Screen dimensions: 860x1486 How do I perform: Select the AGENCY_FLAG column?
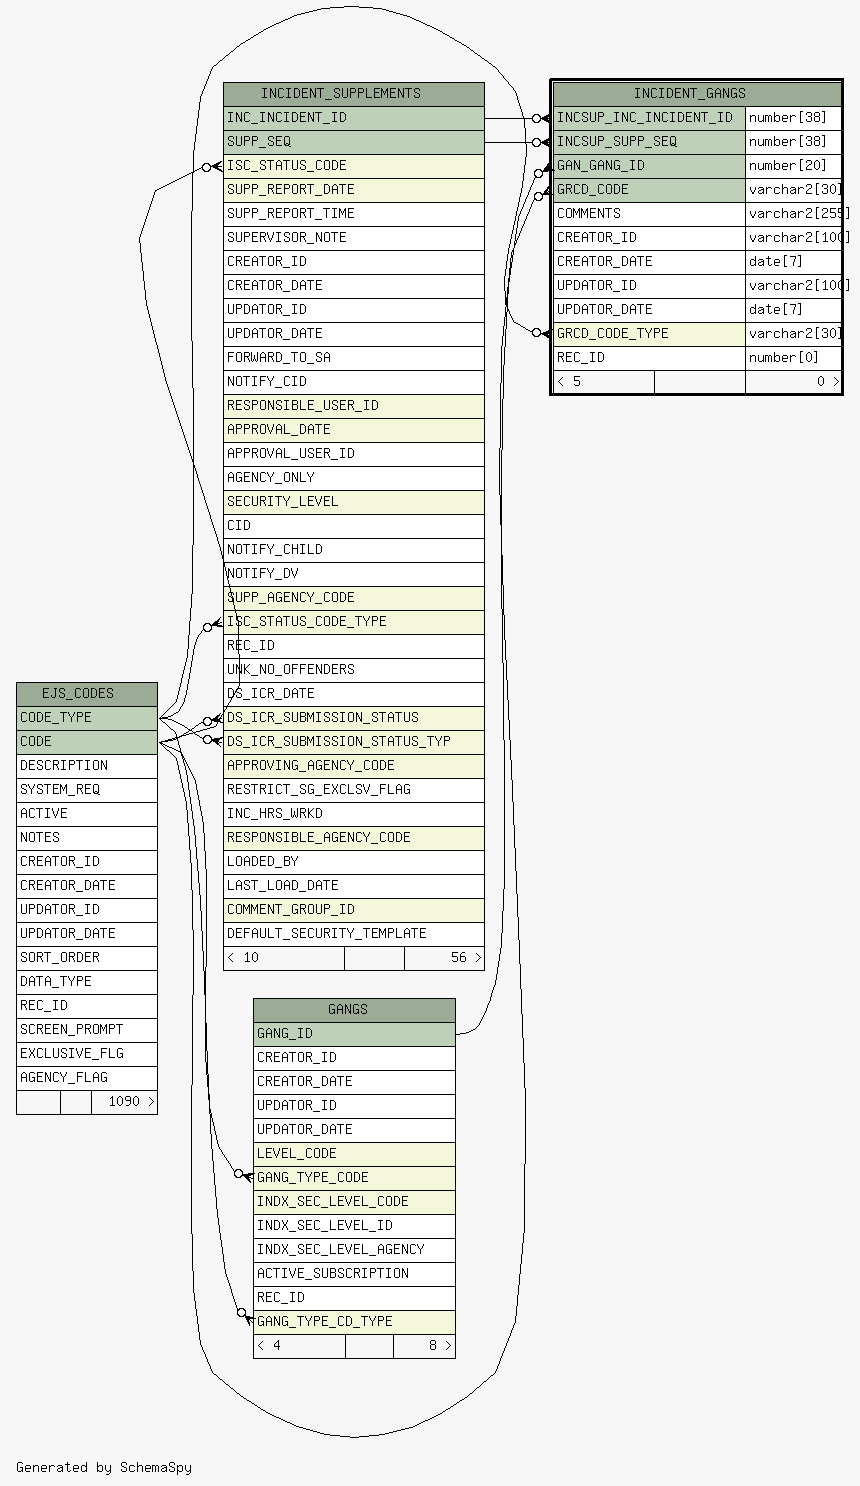click(x=87, y=1078)
